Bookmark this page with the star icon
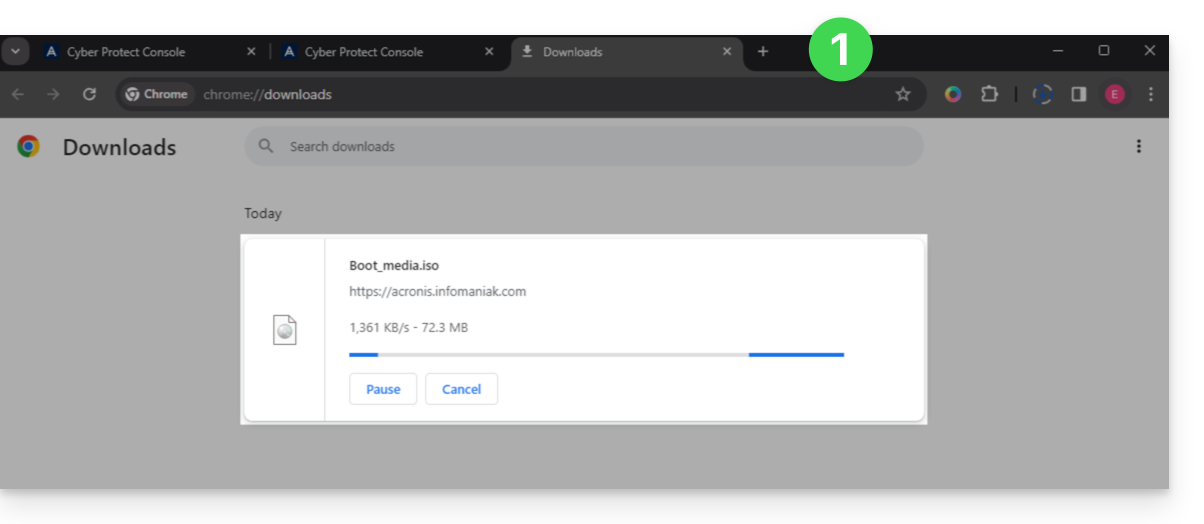Image resolution: width=1204 pixels, height=524 pixels. 903,94
